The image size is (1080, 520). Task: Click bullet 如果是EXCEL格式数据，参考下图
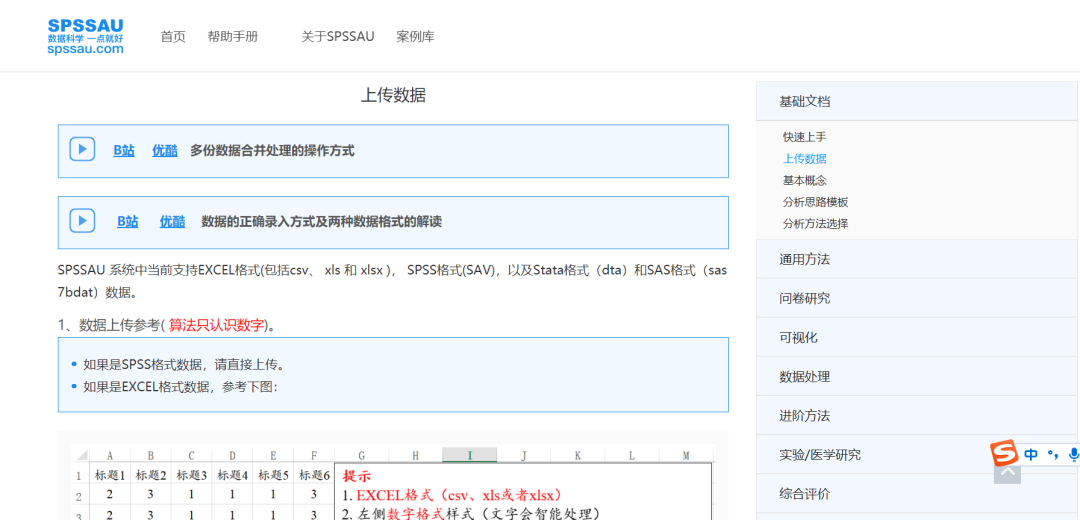tap(180, 387)
